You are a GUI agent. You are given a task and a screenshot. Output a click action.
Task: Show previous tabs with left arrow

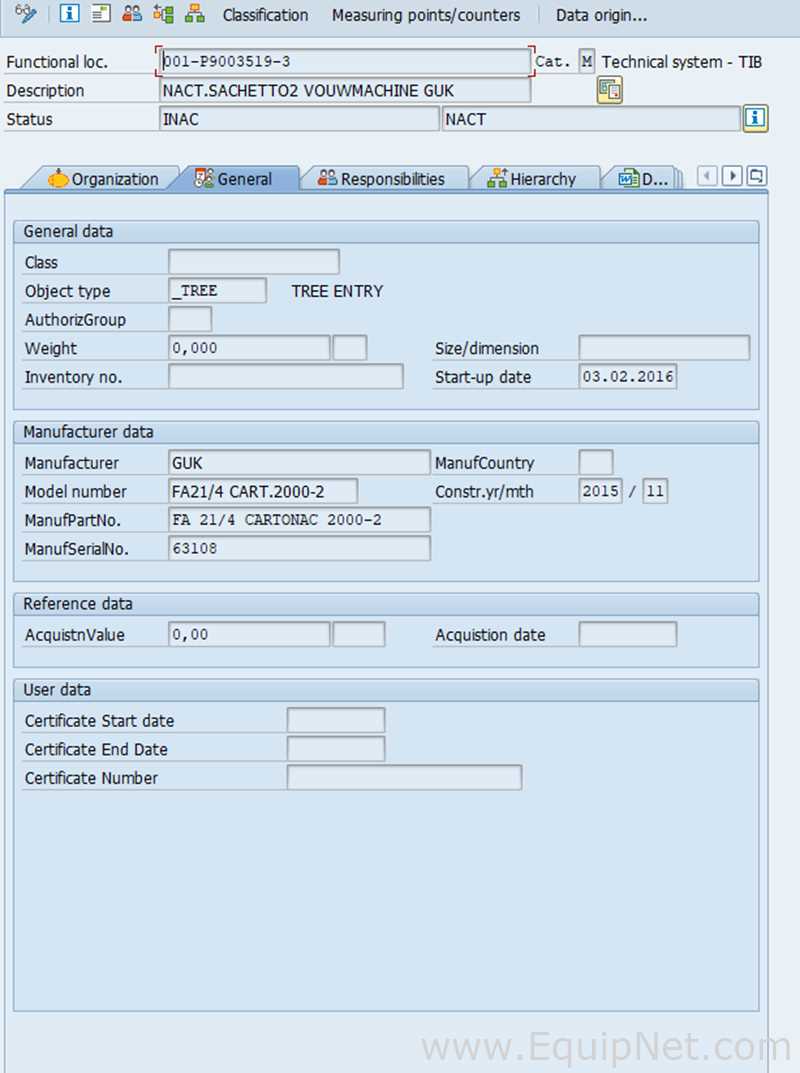pos(707,176)
